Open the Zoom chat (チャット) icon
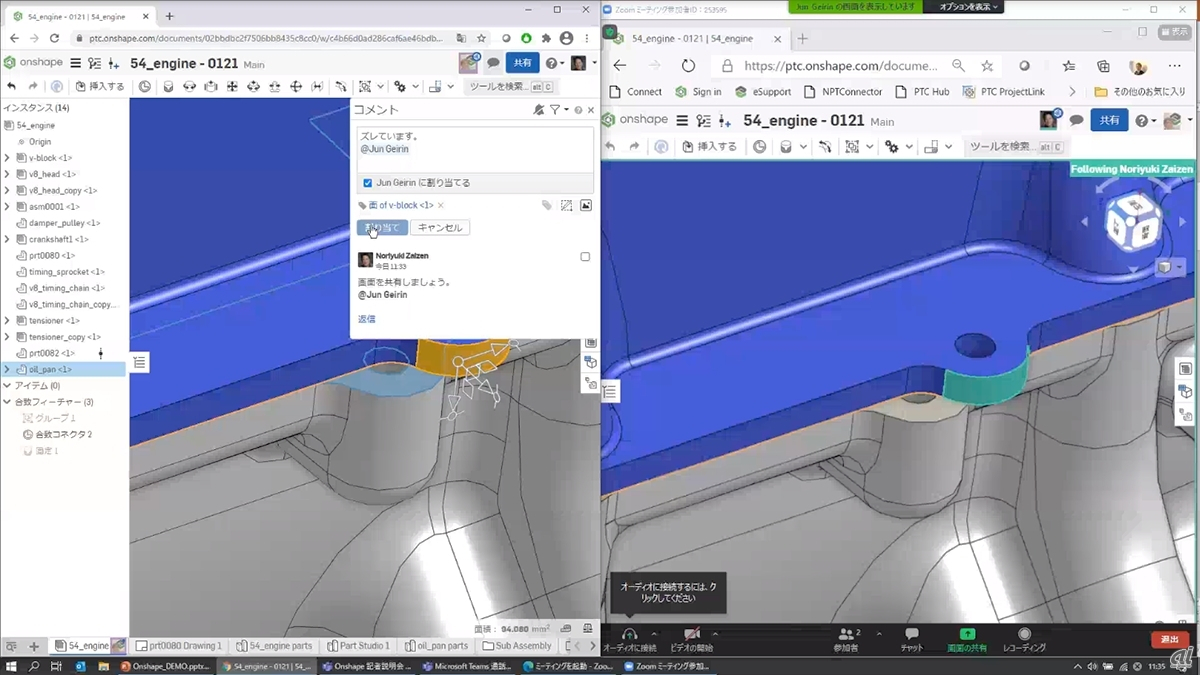The image size is (1200, 675). pyautogui.click(x=911, y=640)
